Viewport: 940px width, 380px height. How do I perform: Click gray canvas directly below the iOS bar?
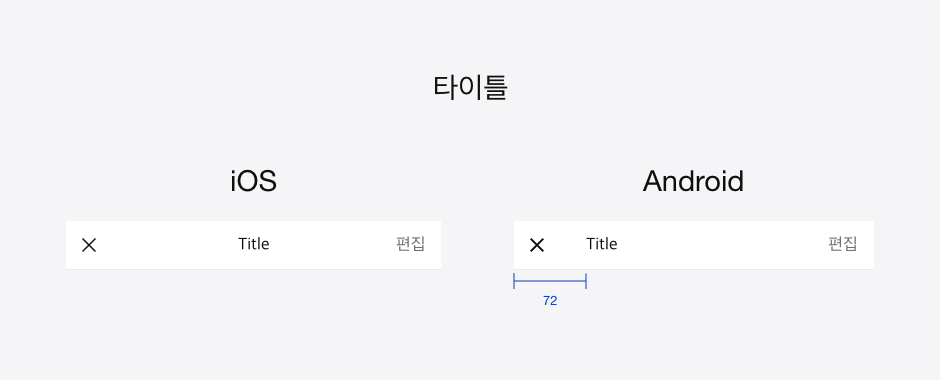[254, 312]
